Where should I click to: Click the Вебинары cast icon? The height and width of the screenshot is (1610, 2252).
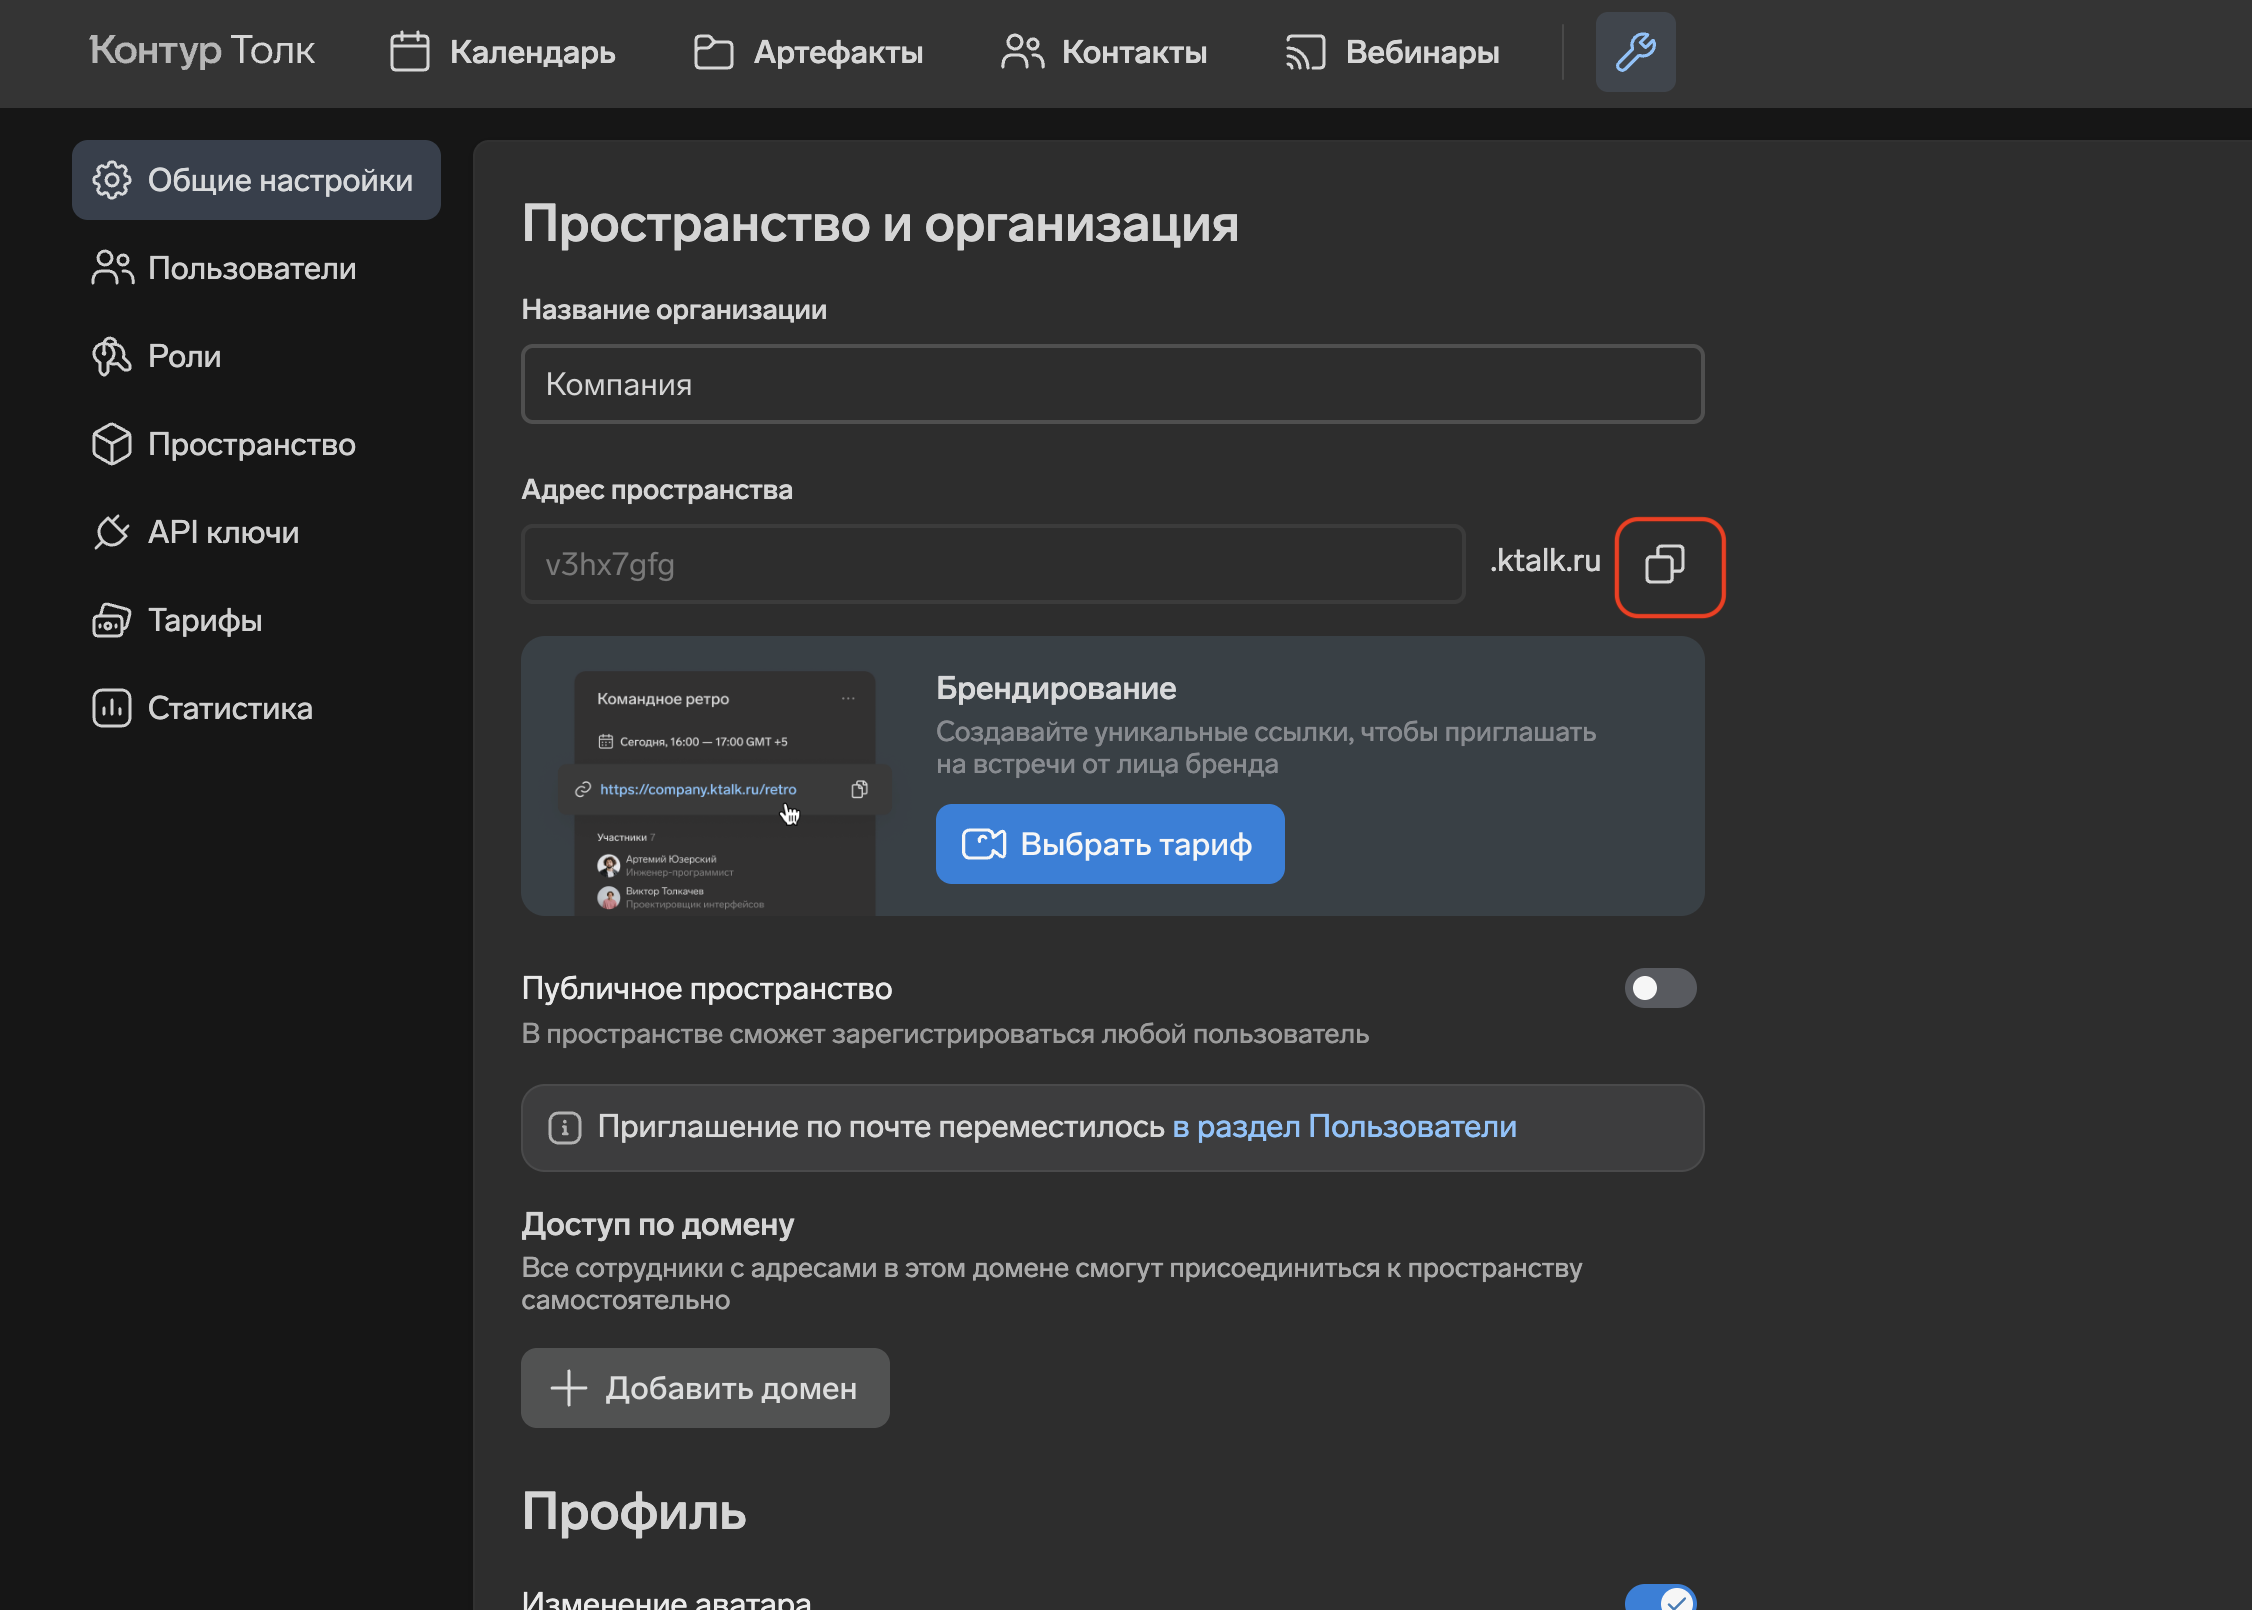(1305, 52)
